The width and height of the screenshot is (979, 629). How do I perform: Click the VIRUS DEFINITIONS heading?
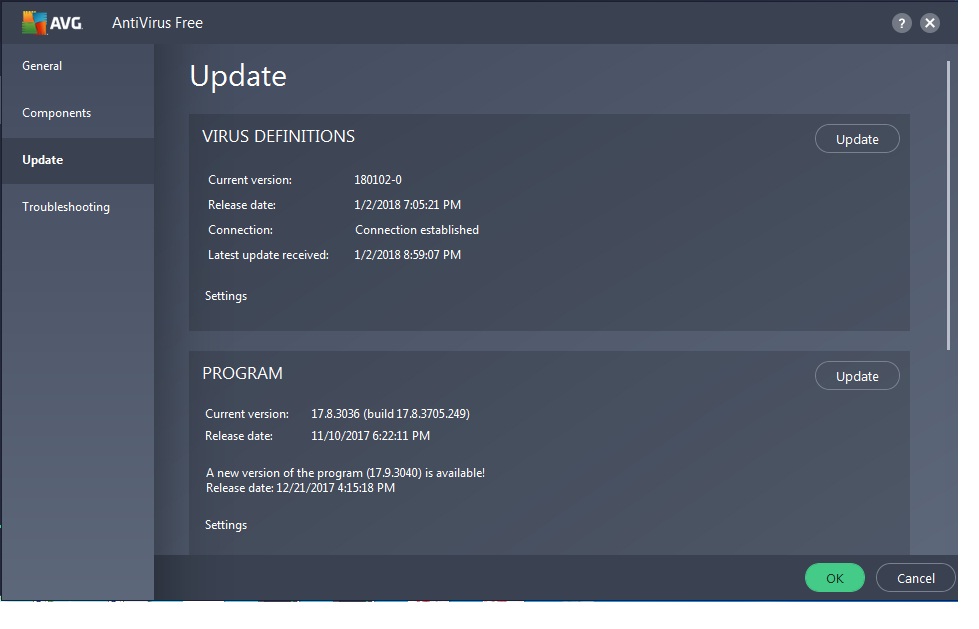click(278, 136)
